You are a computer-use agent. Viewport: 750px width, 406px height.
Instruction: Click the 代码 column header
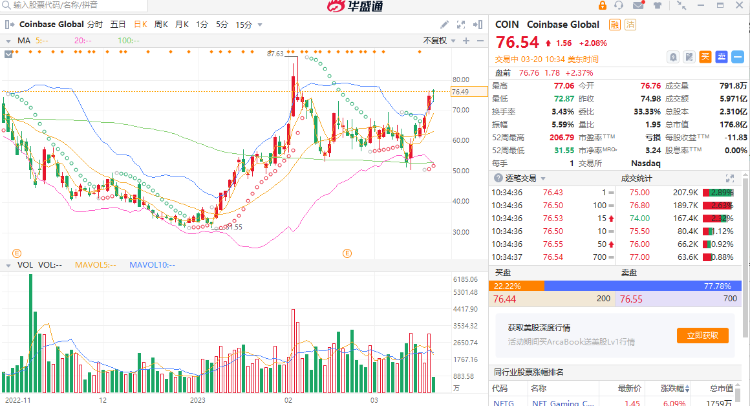[500, 388]
